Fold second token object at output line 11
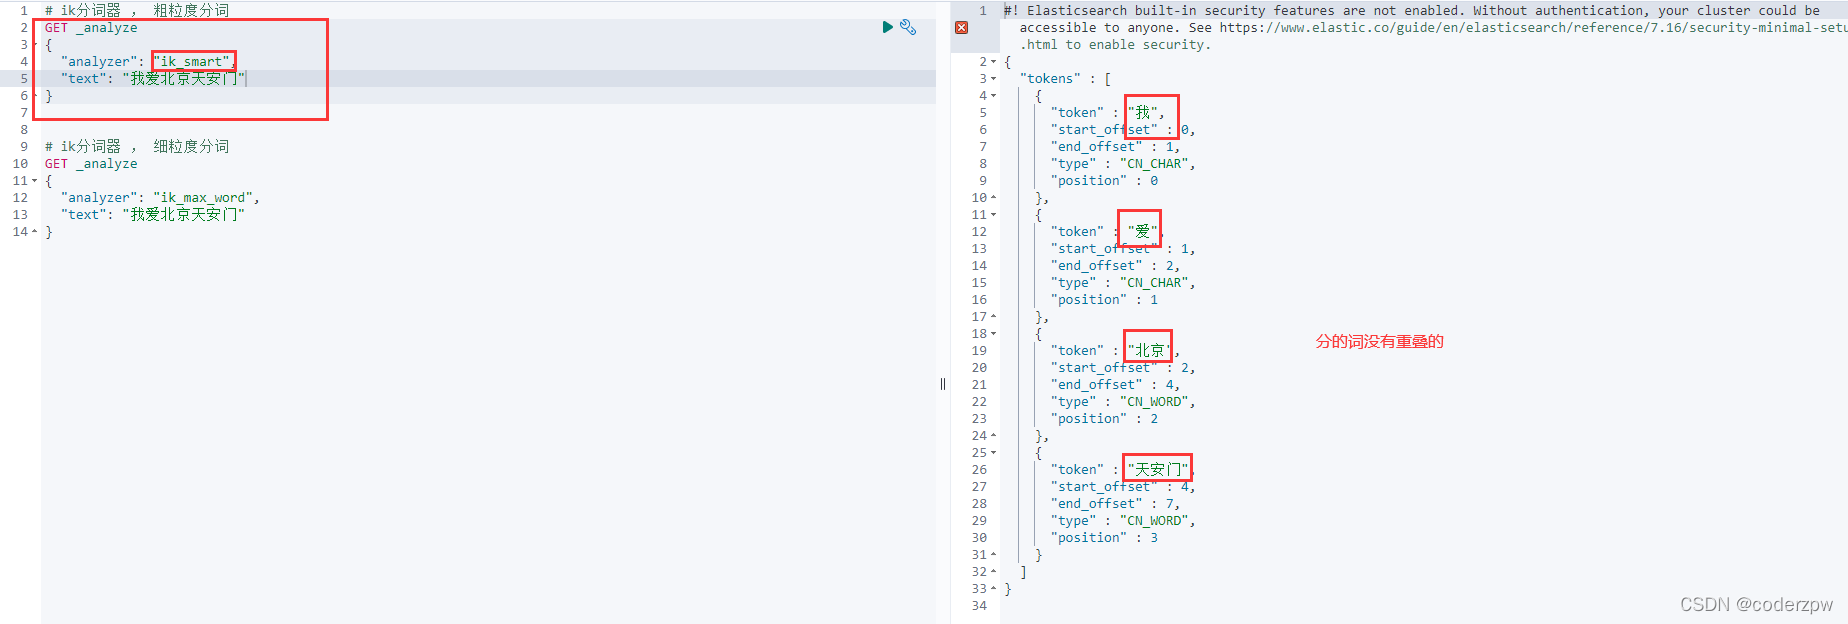 click(994, 215)
